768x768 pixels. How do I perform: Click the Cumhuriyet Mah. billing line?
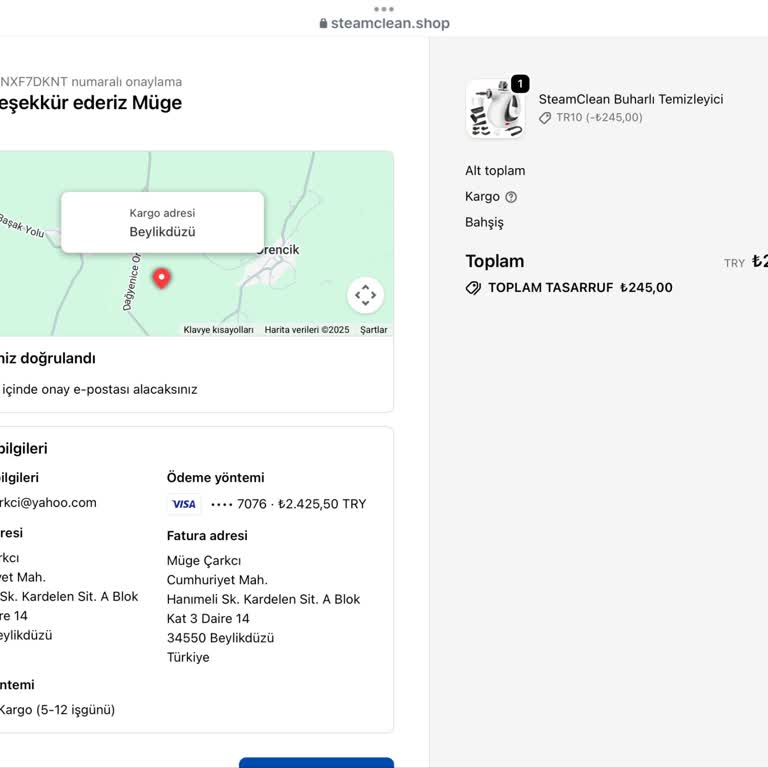pos(217,580)
